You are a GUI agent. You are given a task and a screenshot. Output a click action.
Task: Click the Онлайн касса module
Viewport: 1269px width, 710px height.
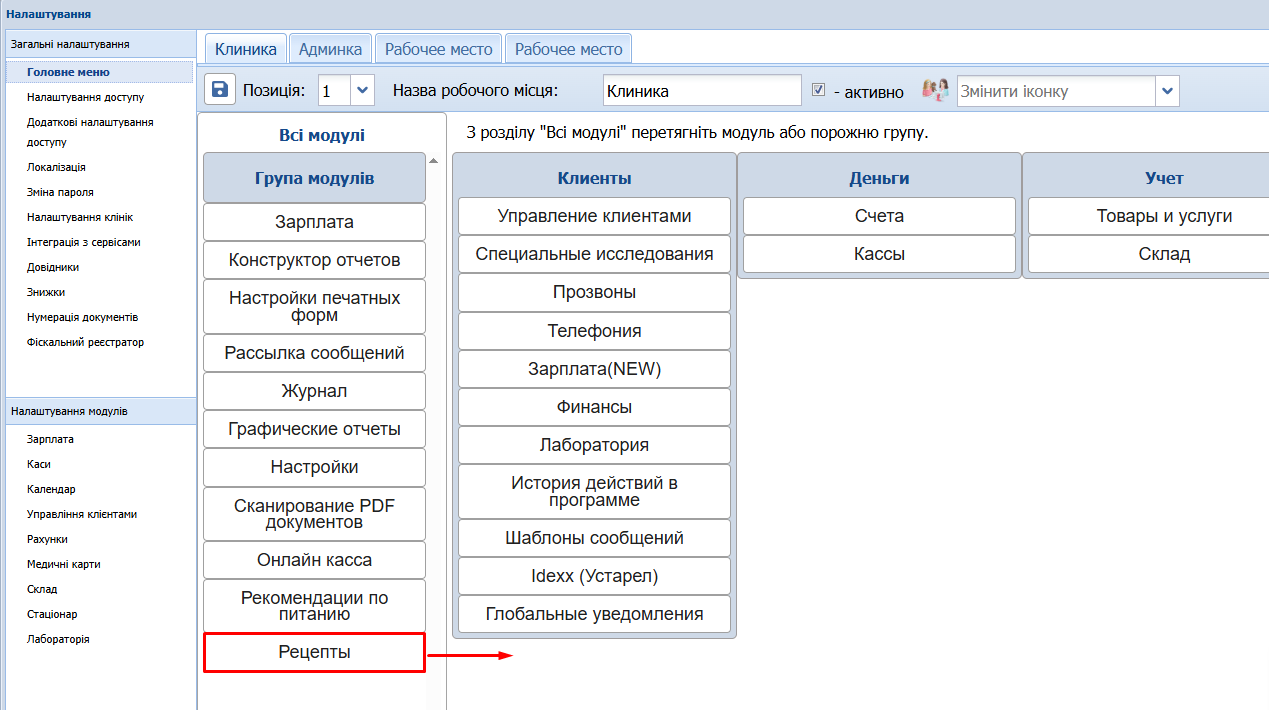click(314, 560)
